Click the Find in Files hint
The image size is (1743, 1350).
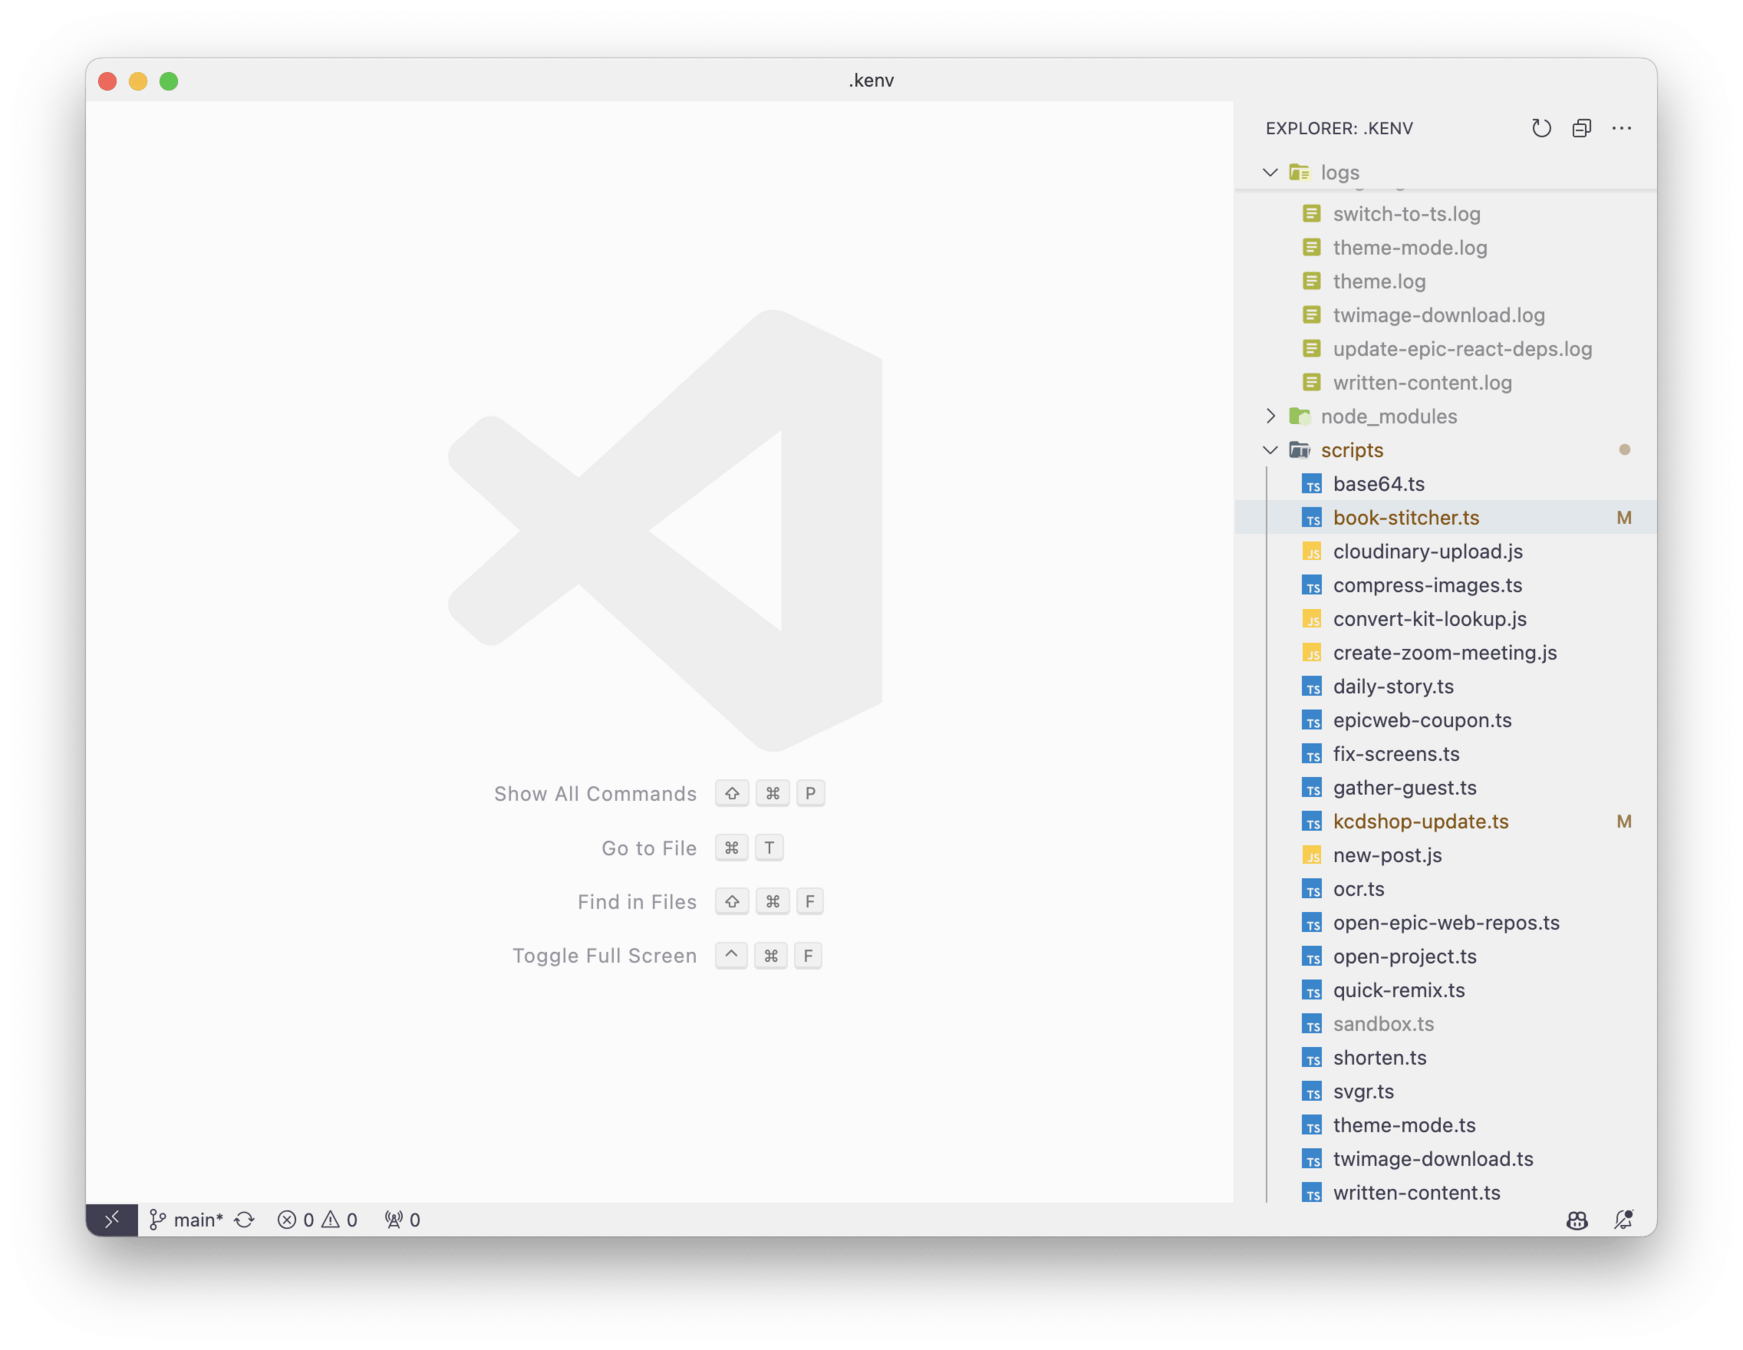pos(637,902)
